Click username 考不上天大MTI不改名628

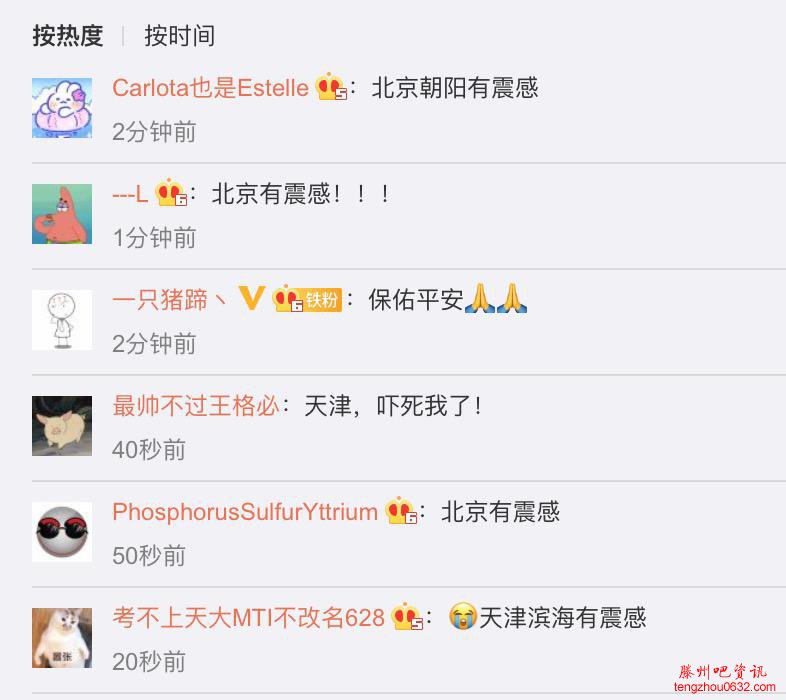coord(249,618)
